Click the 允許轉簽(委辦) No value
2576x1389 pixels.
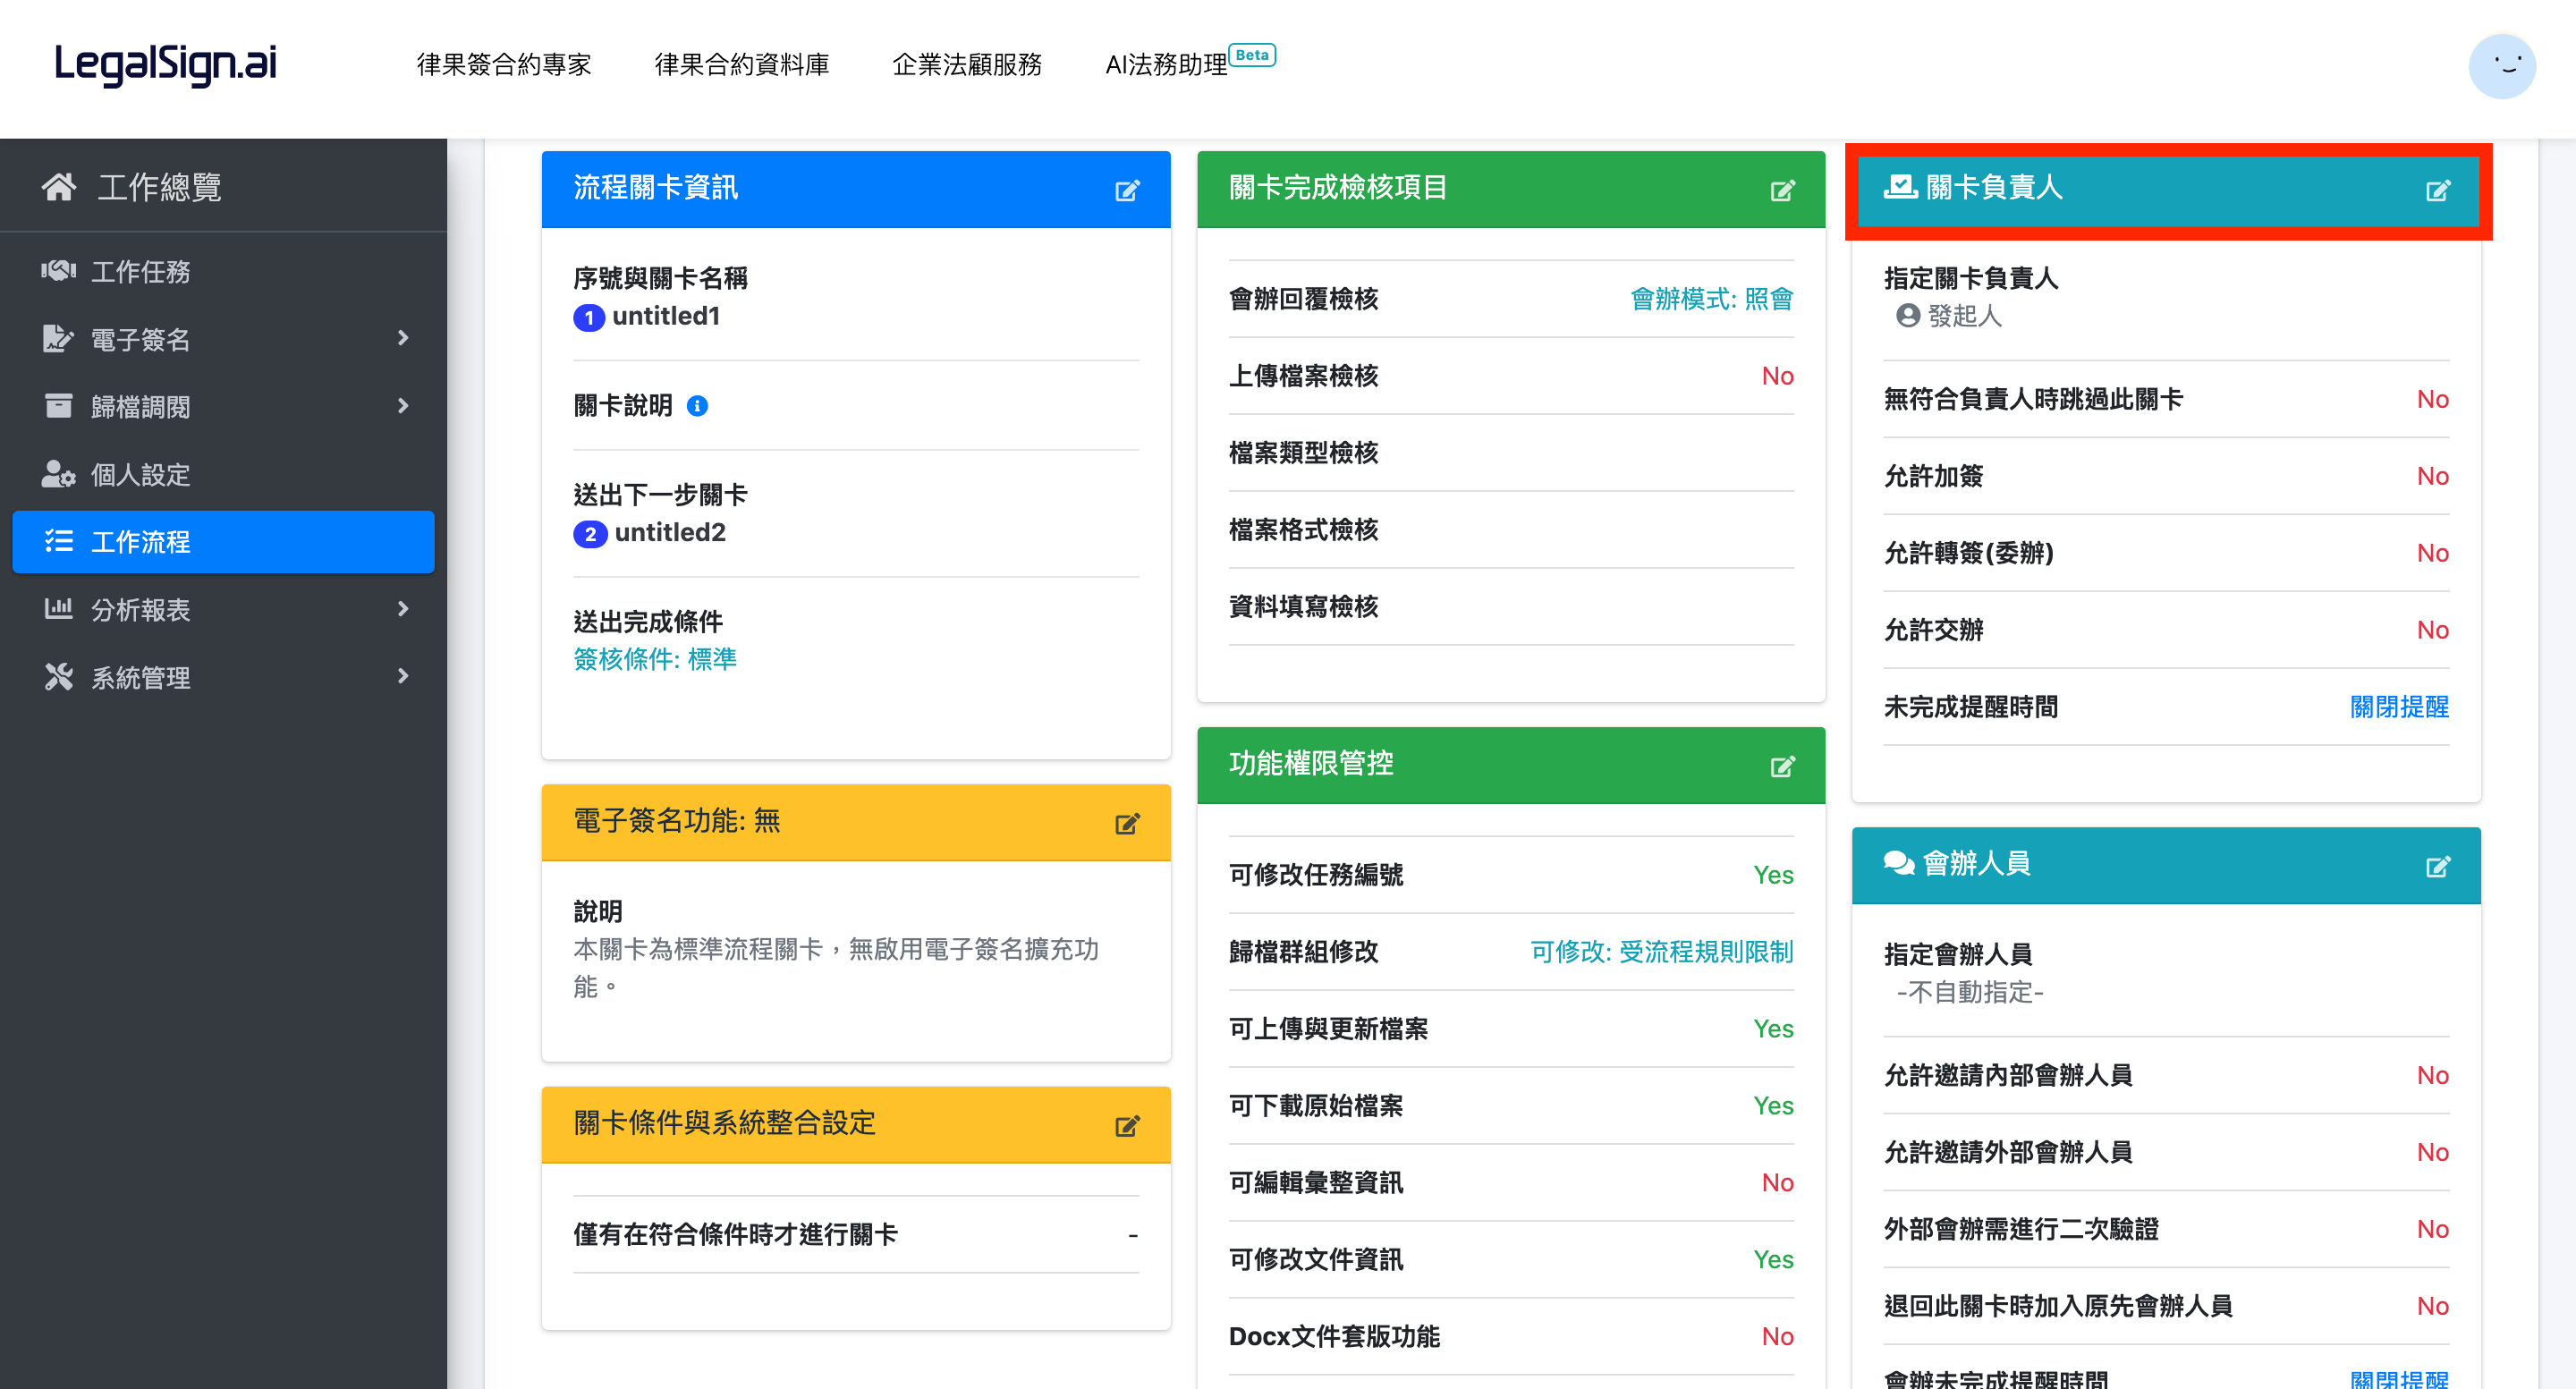pos(2433,554)
